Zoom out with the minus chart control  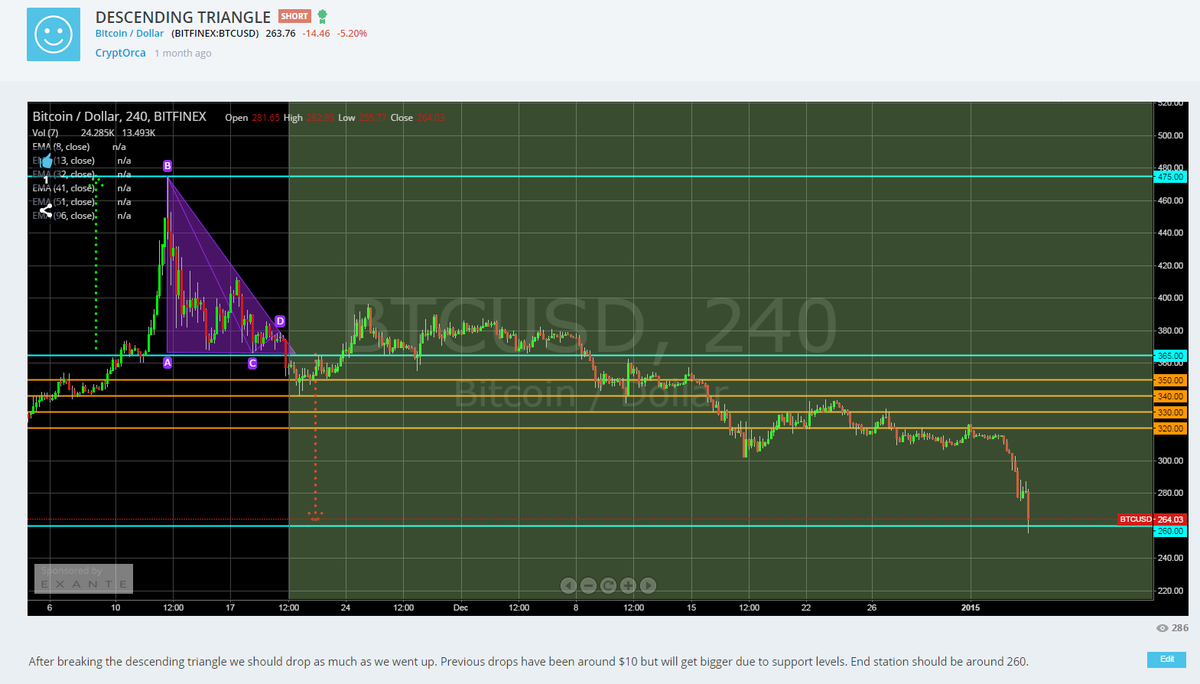(x=588, y=585)
